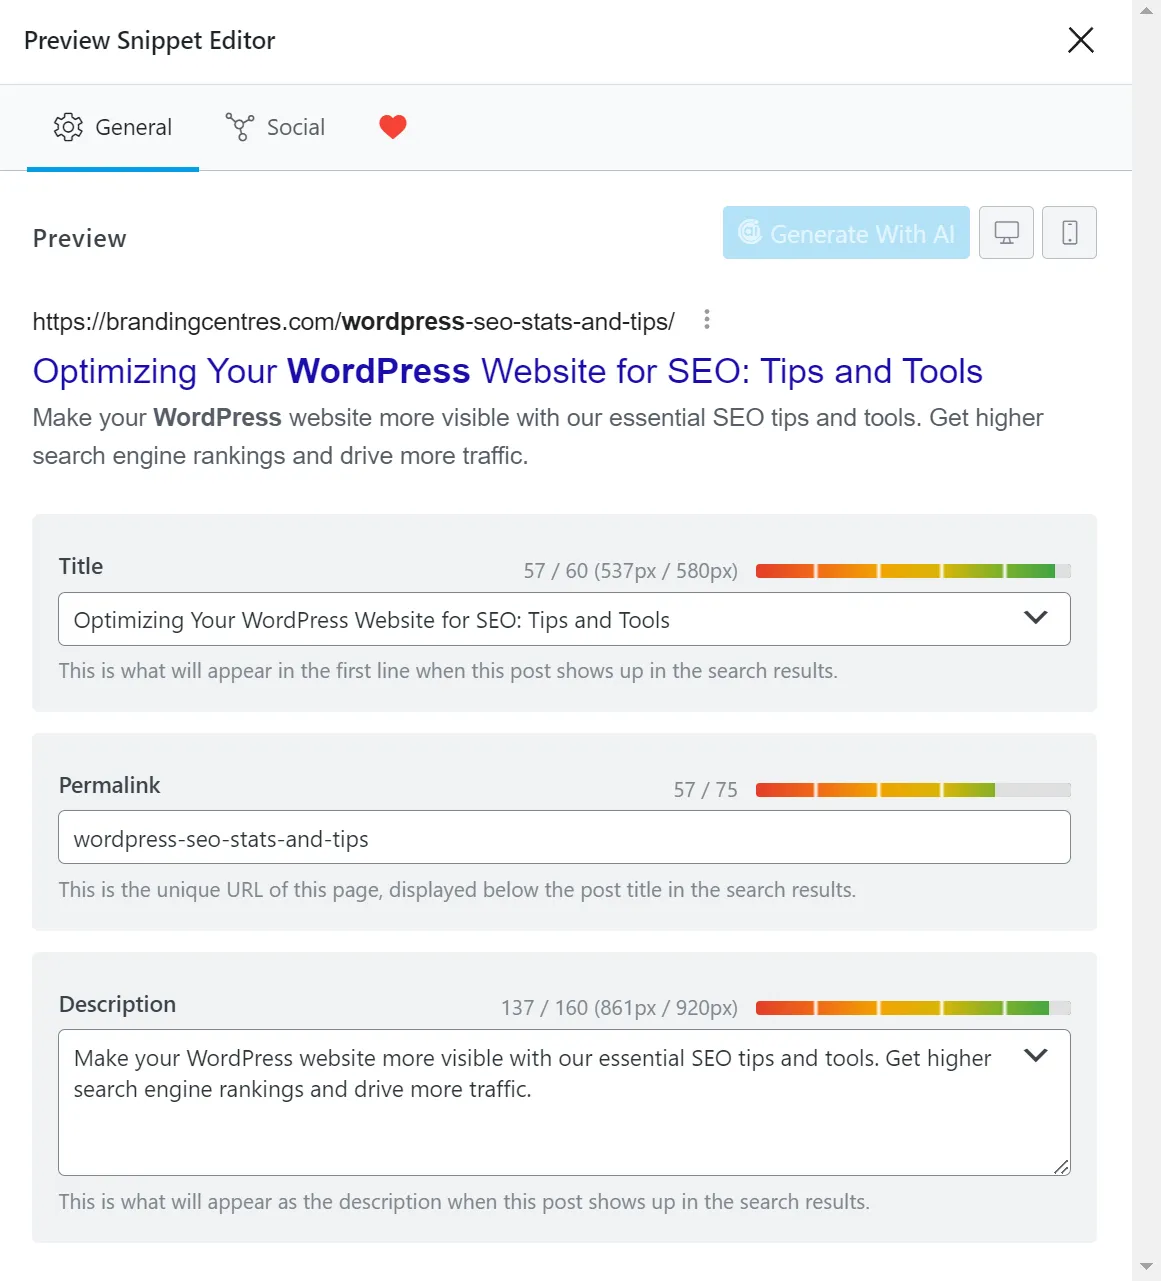Expand the Title variable dropdown
The width and height of the screenshot is (1161, 1281).
1036,618
